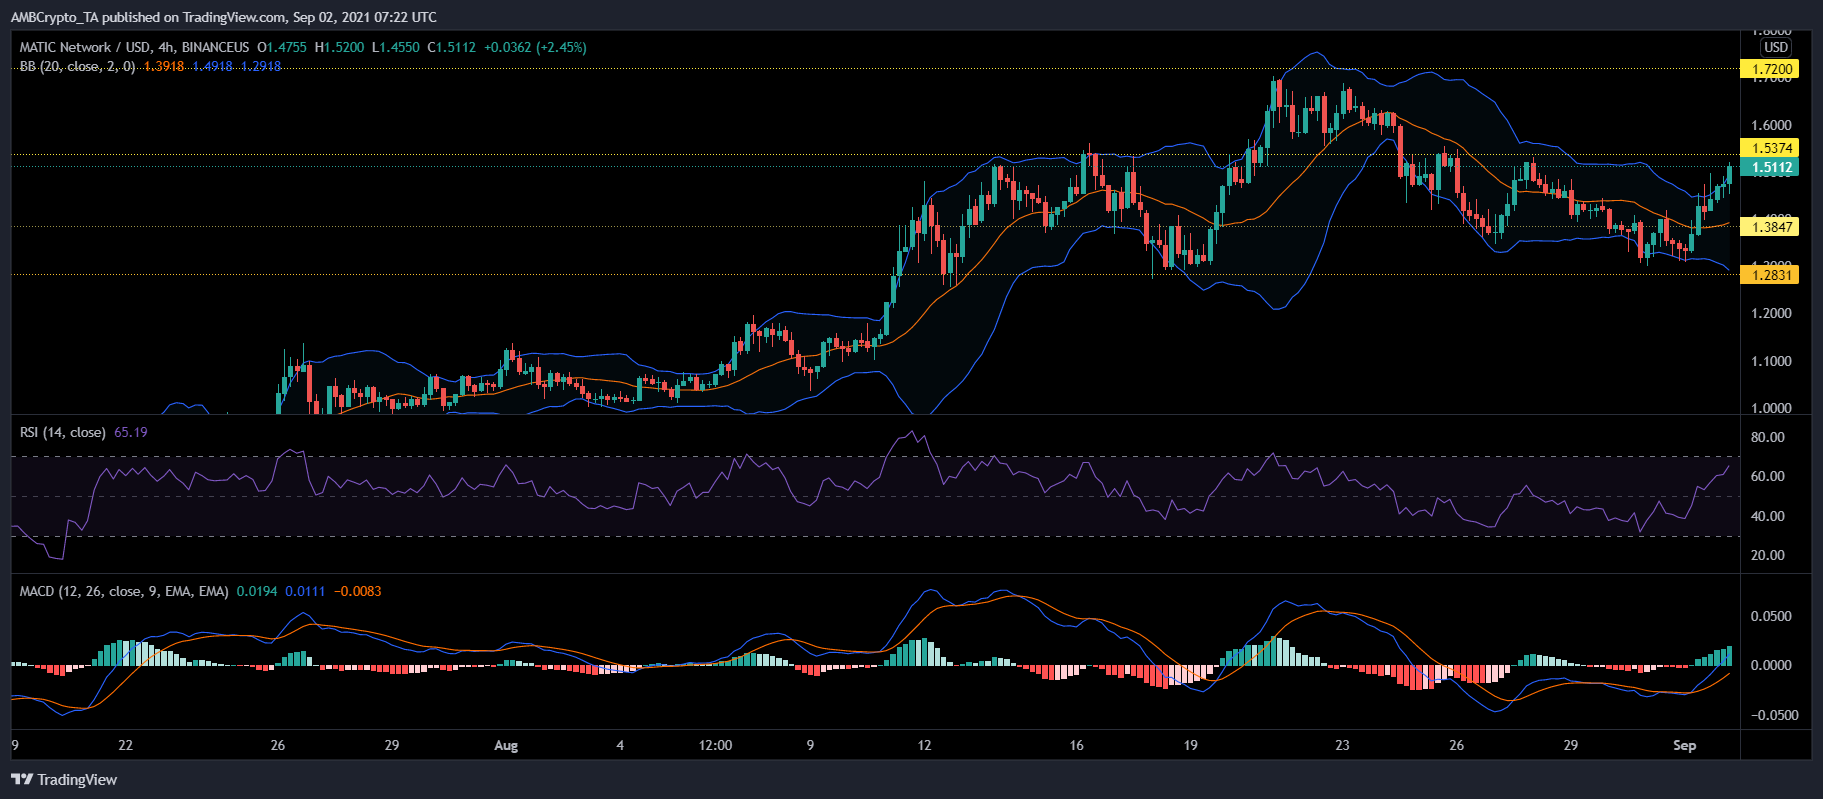The image size is (1823, 799).
Task: Click the RSI axis label 20.00
Action: (1768, 555)
